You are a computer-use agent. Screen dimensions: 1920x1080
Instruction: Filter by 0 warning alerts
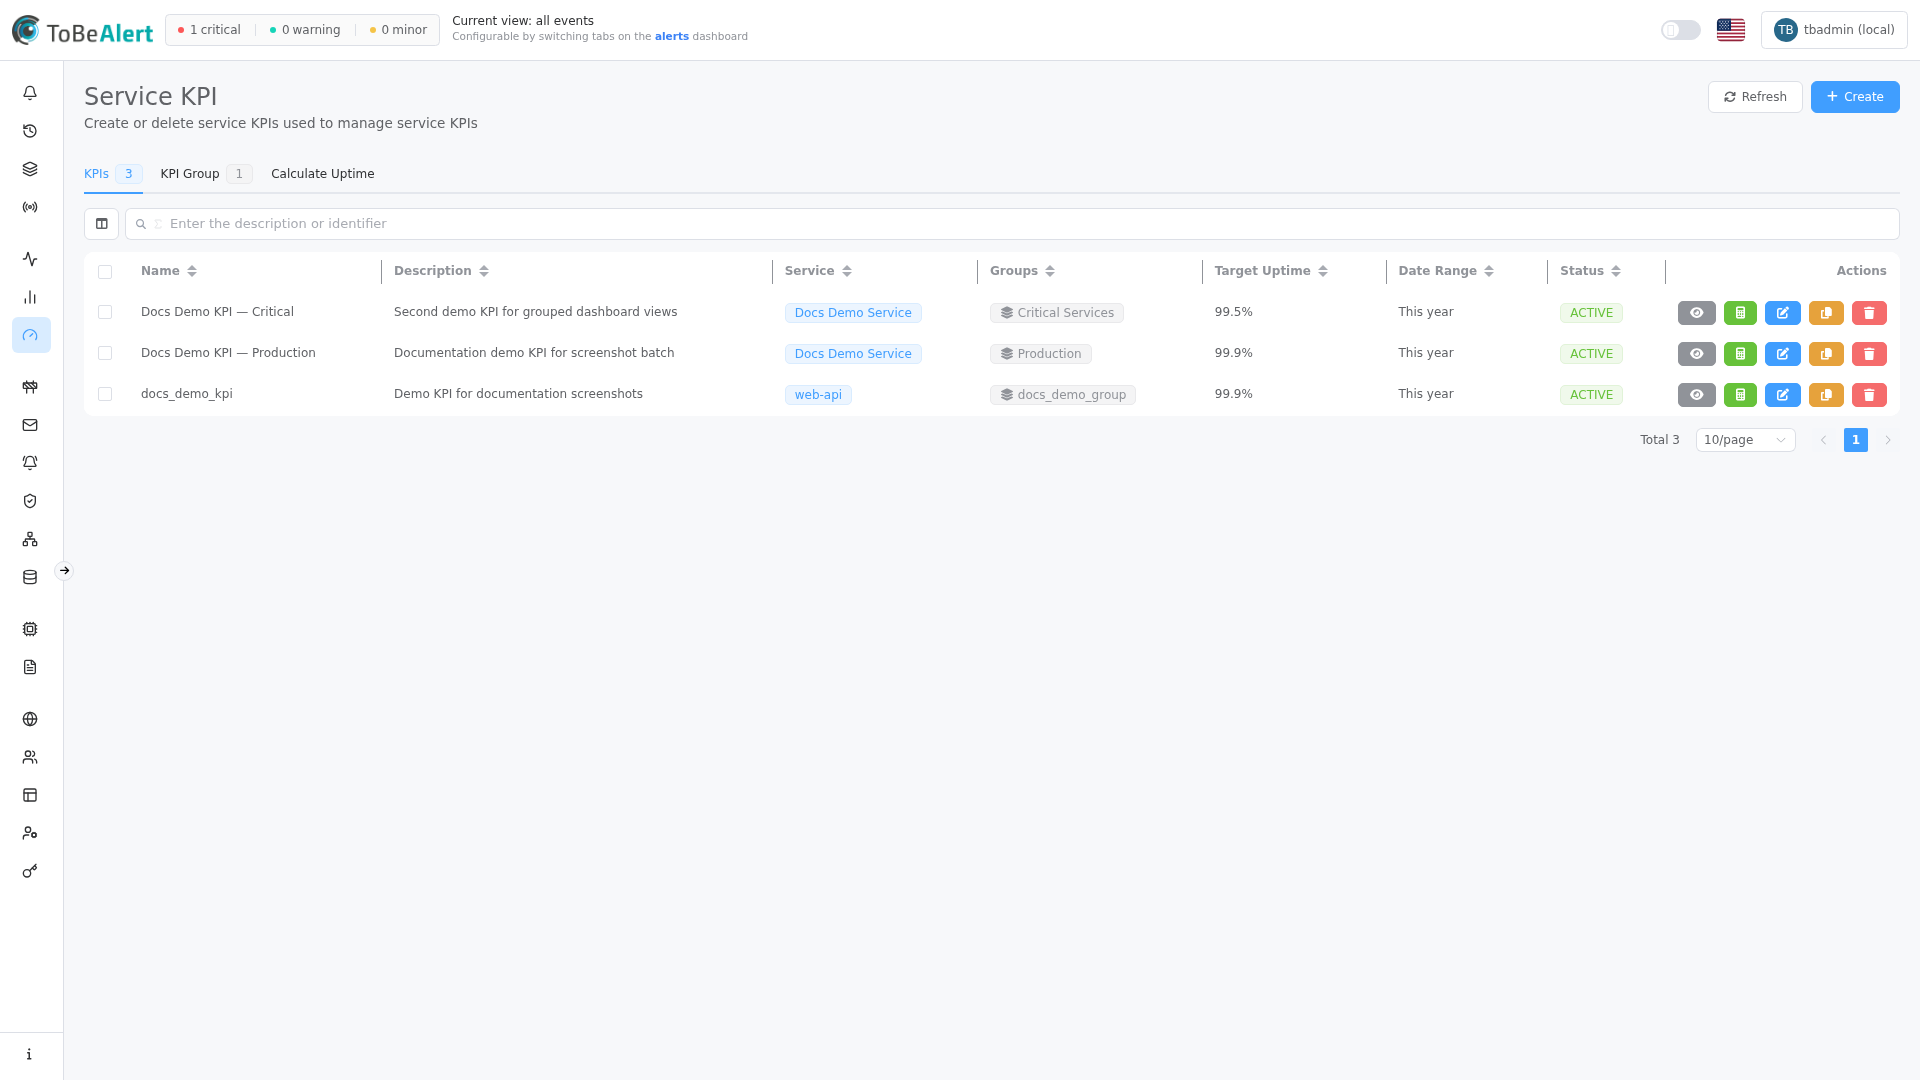305,30
